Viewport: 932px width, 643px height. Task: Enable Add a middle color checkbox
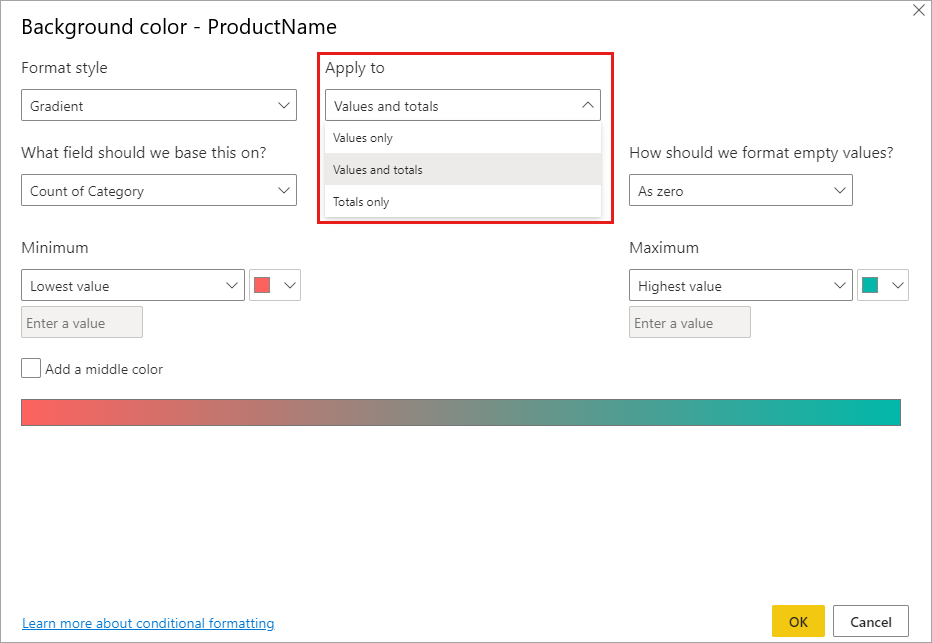[x=31, y=368]
